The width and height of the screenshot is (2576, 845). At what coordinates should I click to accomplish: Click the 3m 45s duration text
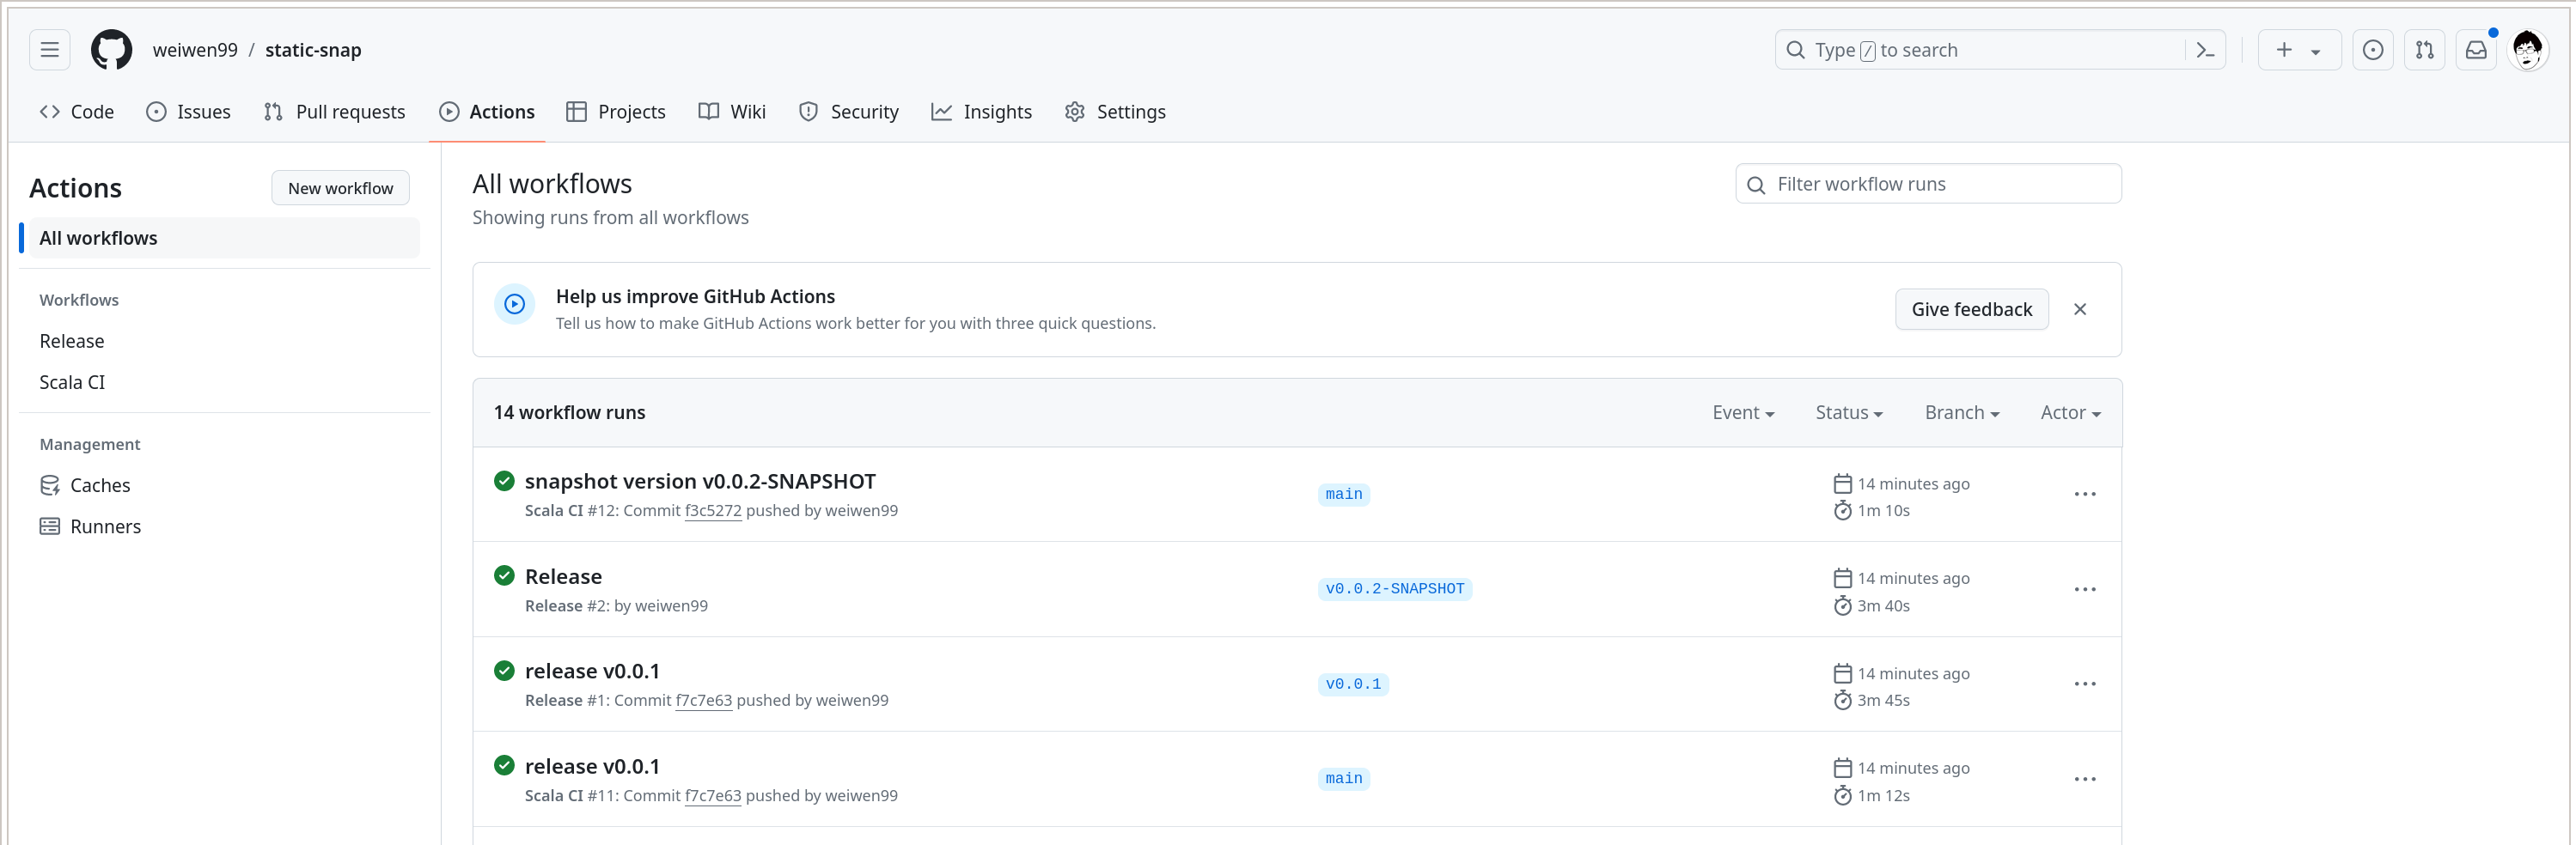(1884, 701)
